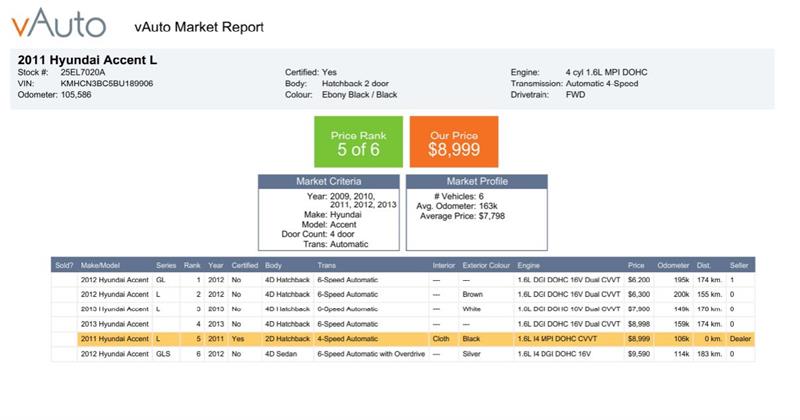Click the Year column header

(x=216, y=265)
